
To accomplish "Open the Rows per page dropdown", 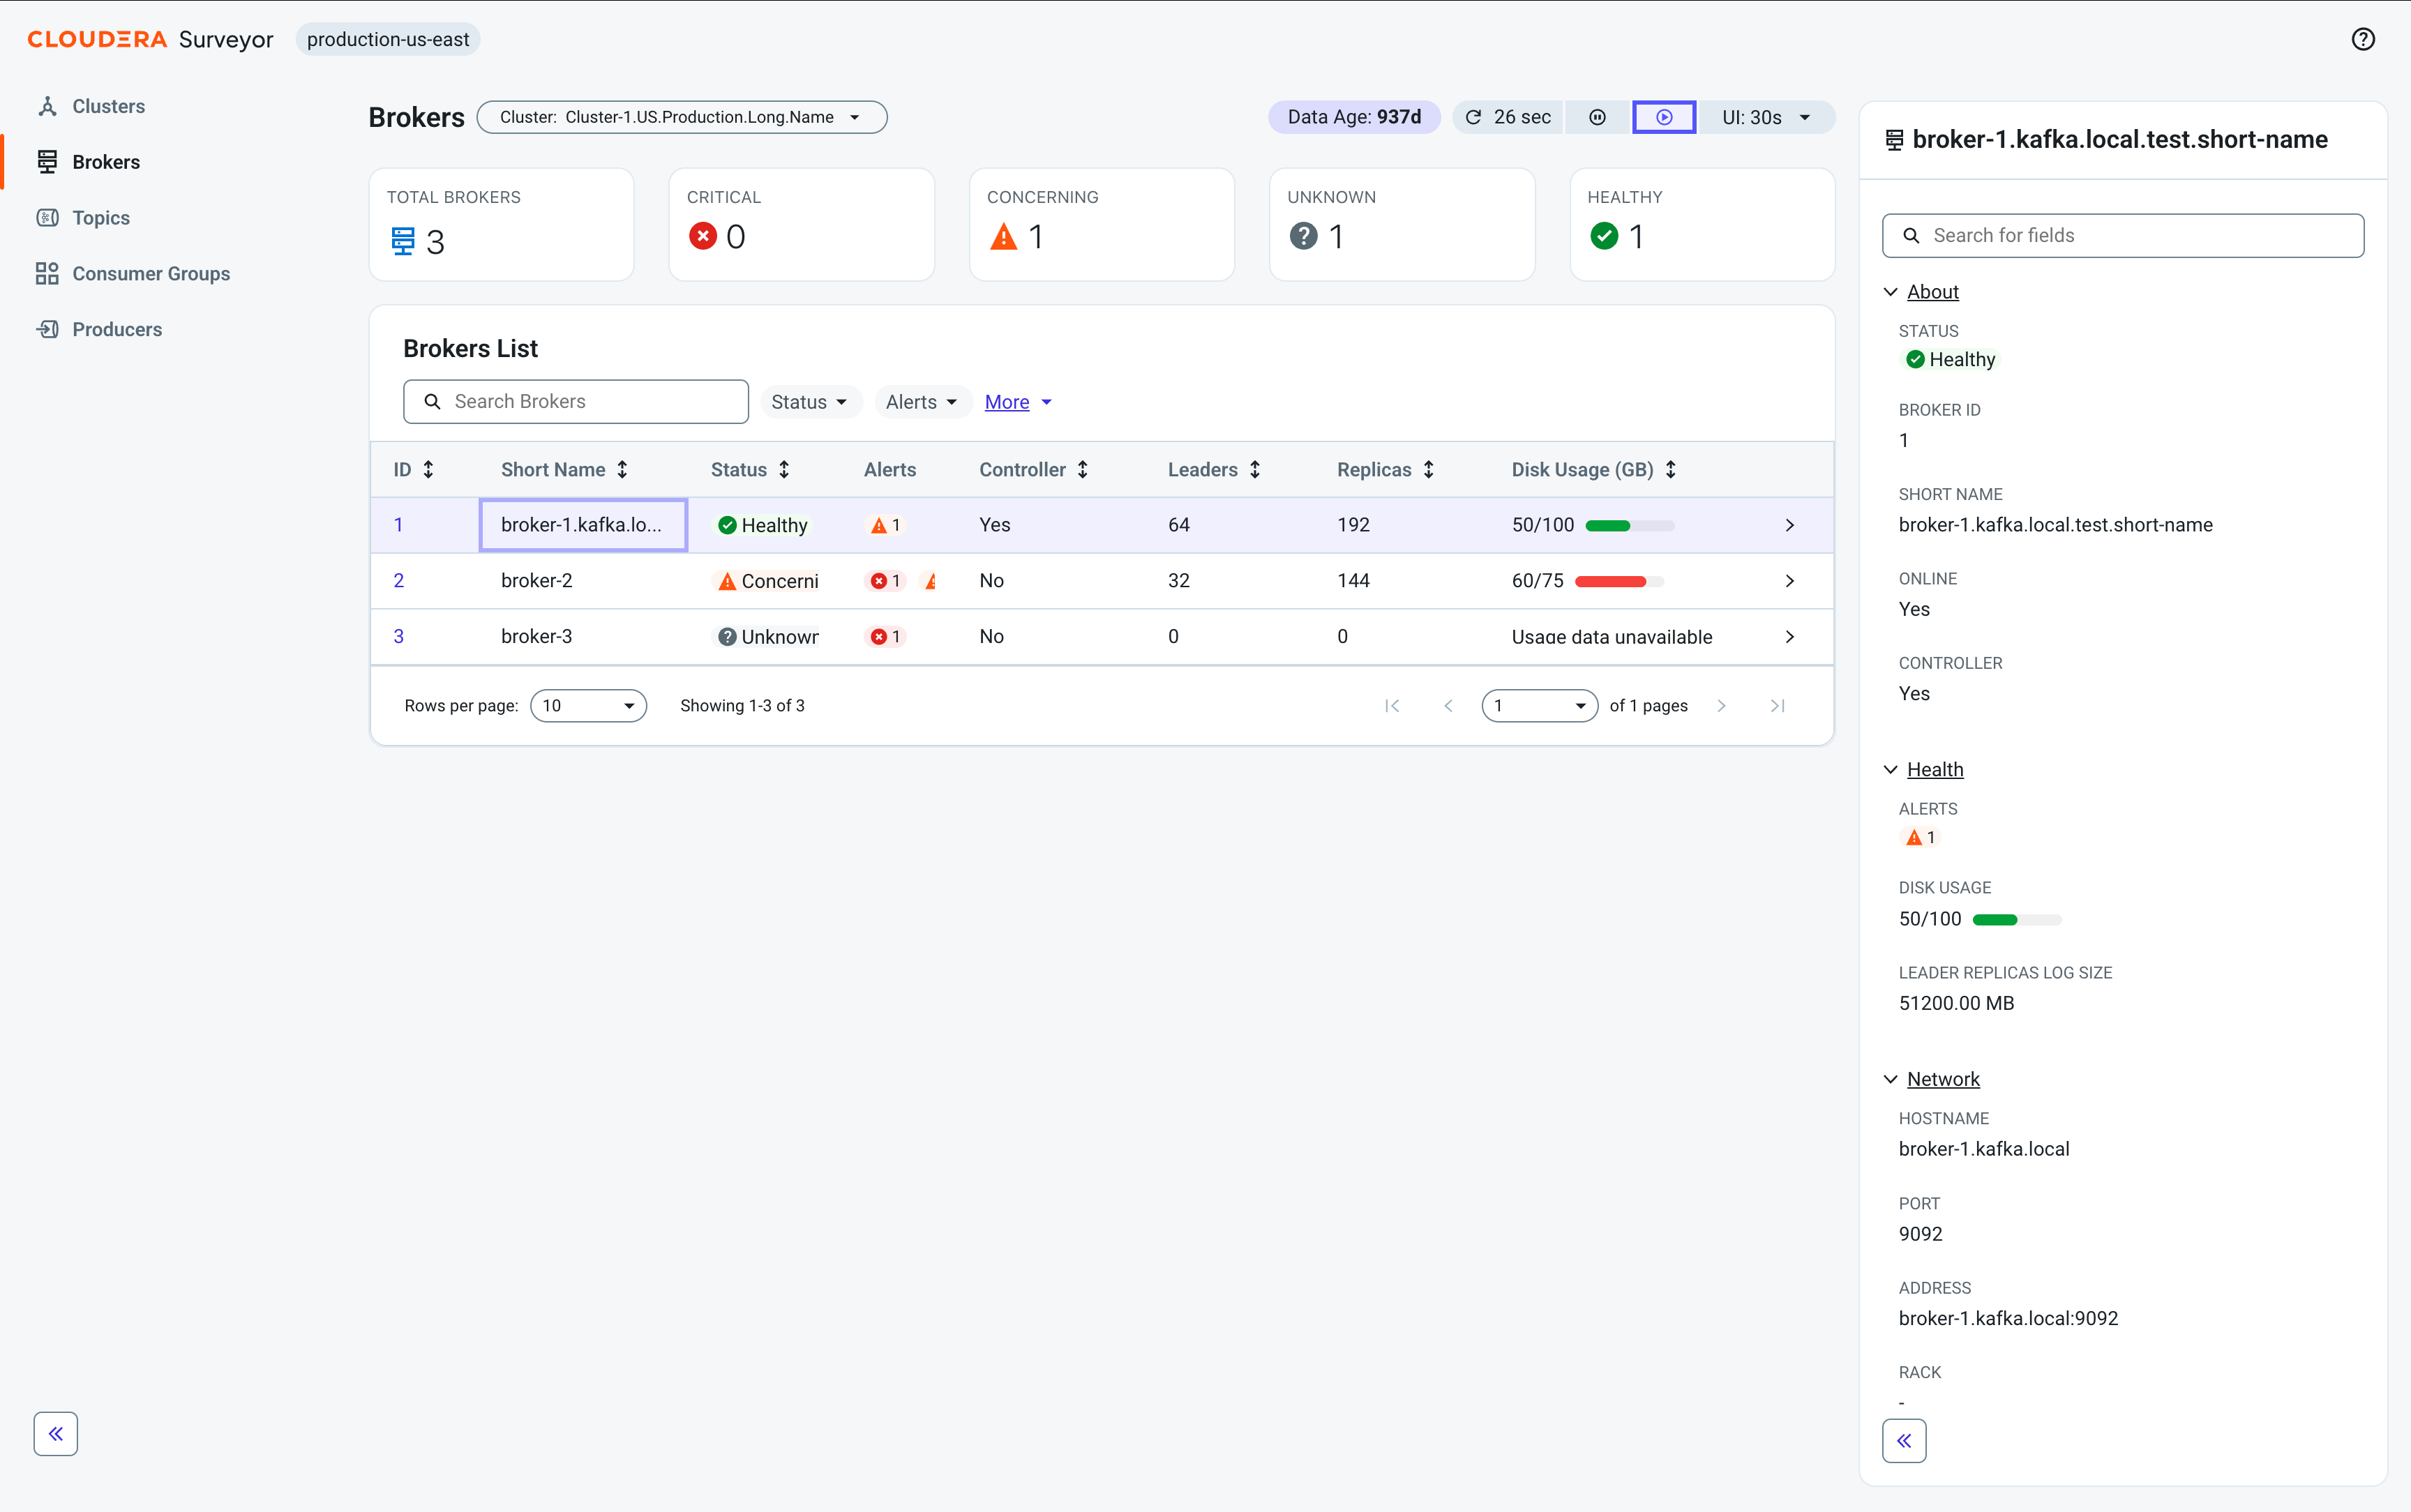I will [x=588, y=706].
